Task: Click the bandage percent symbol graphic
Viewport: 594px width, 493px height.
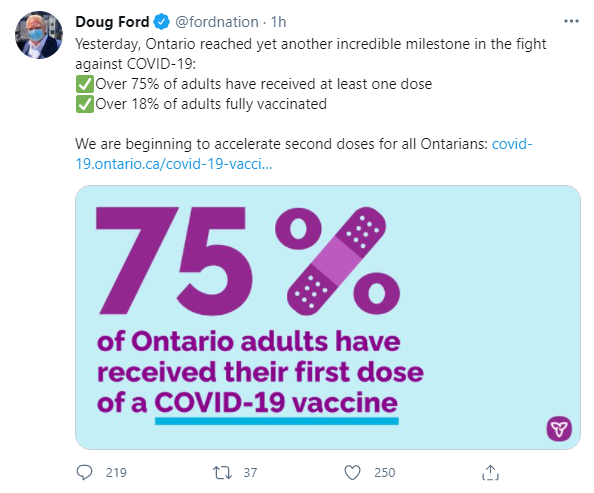Action: [337, 261]
